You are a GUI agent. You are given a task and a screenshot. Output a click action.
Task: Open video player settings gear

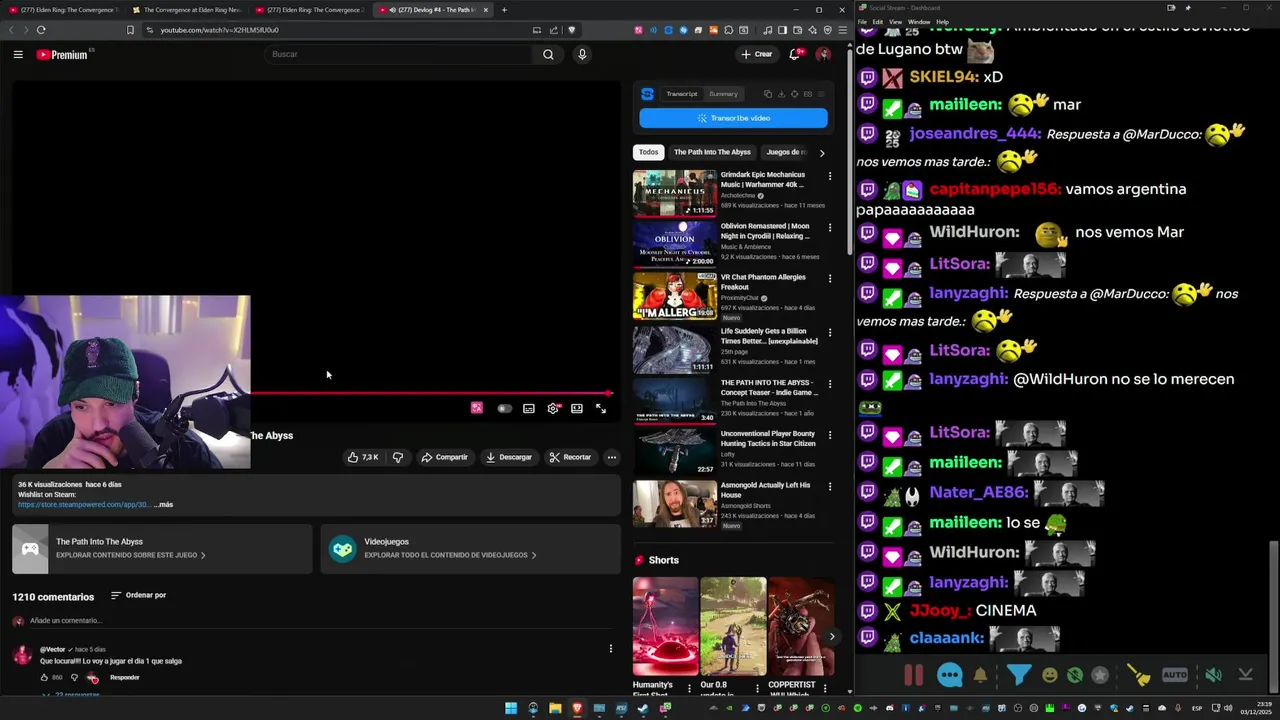click(552, 408)
